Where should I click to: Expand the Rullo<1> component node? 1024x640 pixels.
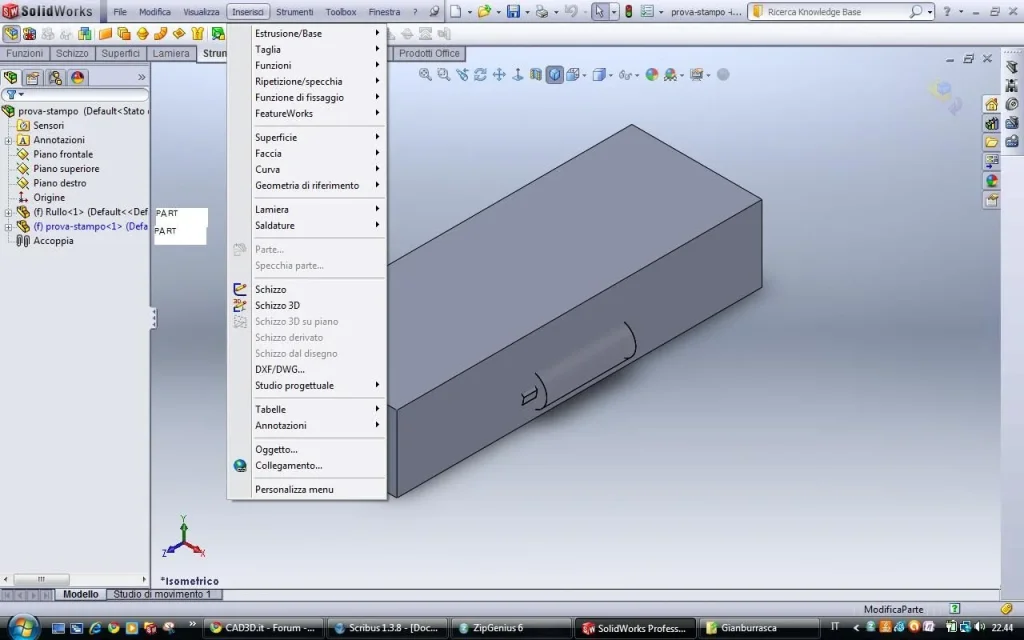click(x=8, y=212)
